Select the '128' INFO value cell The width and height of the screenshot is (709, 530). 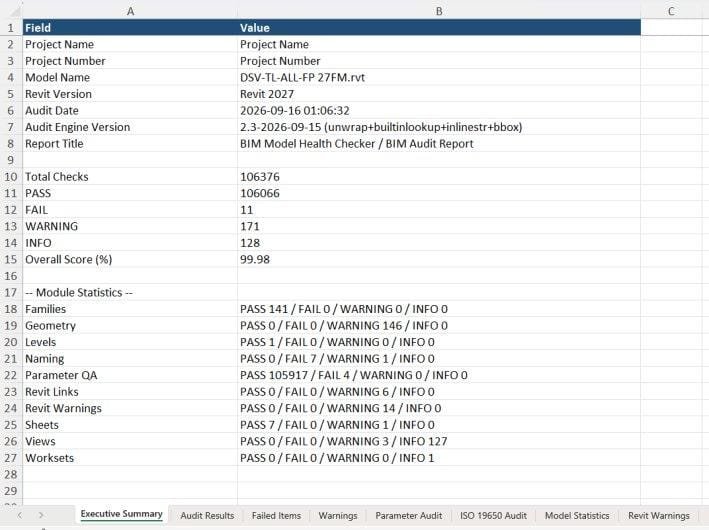tap(439, 243)
